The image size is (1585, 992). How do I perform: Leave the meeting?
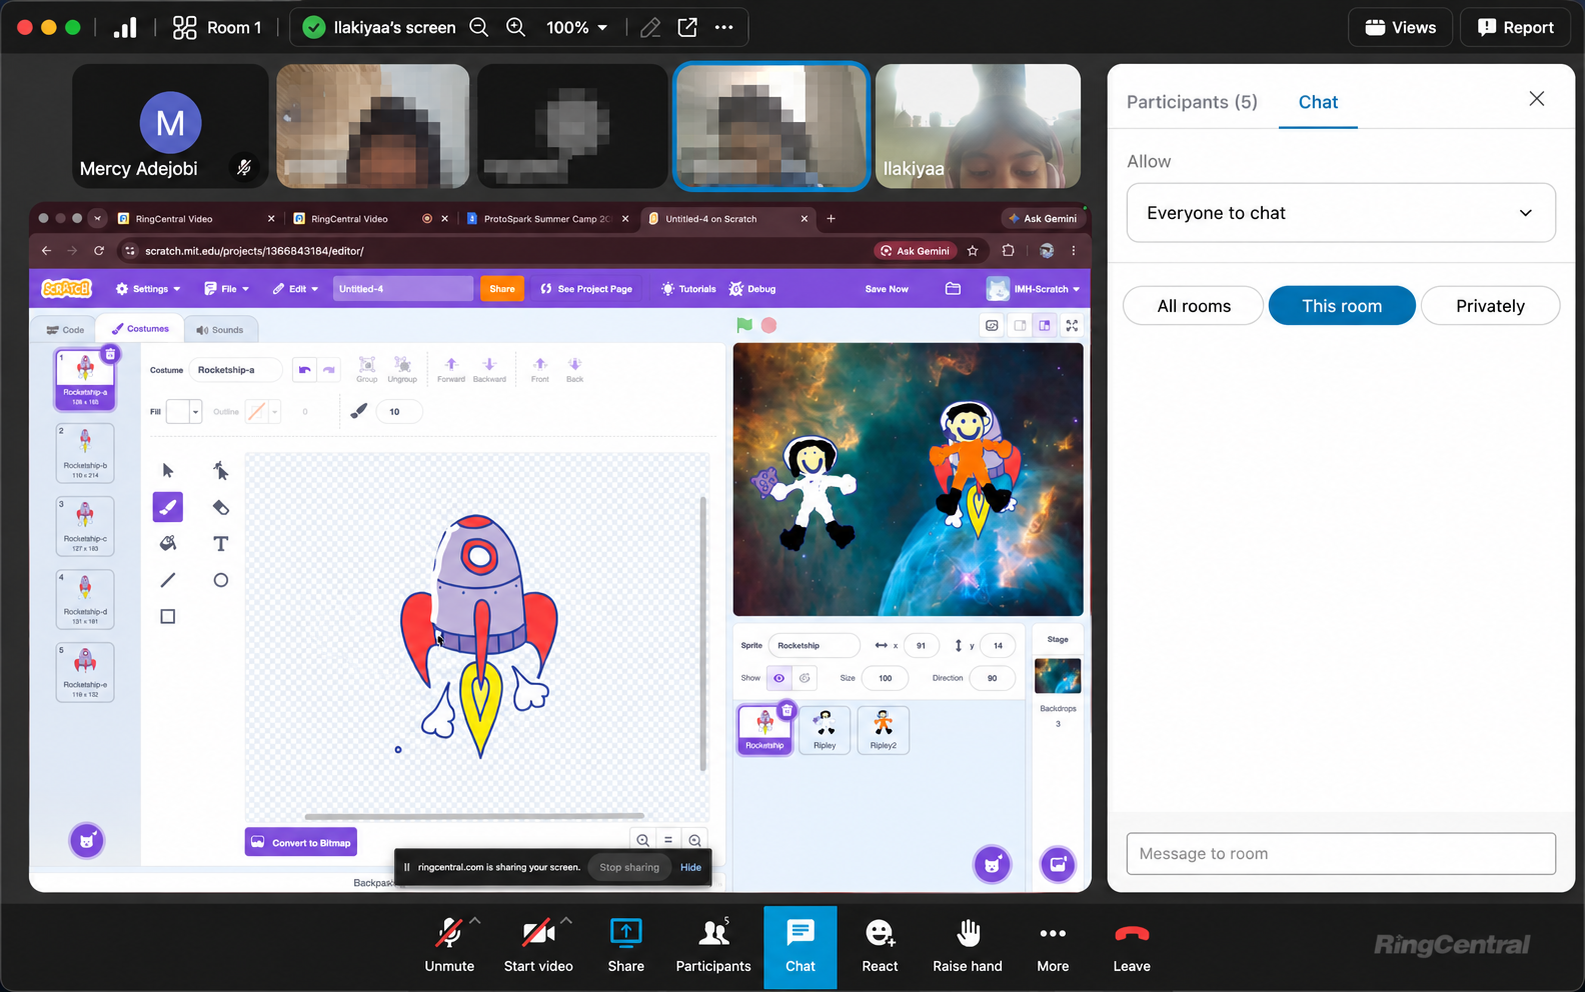coord(1132,946)
